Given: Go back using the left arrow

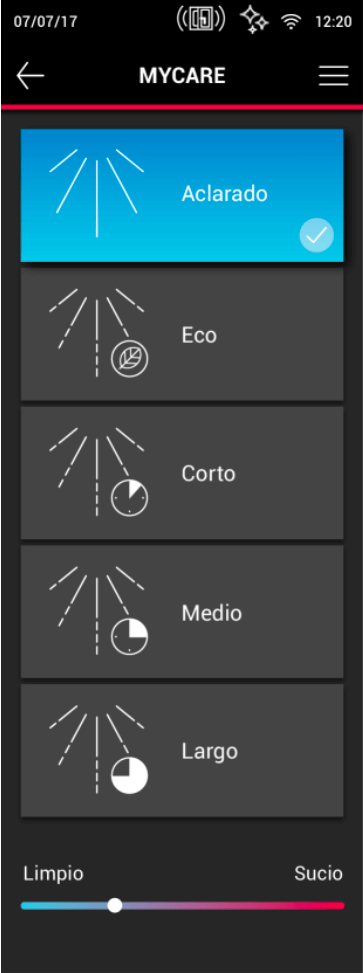Looking at the screenshot, I should 30,76.
